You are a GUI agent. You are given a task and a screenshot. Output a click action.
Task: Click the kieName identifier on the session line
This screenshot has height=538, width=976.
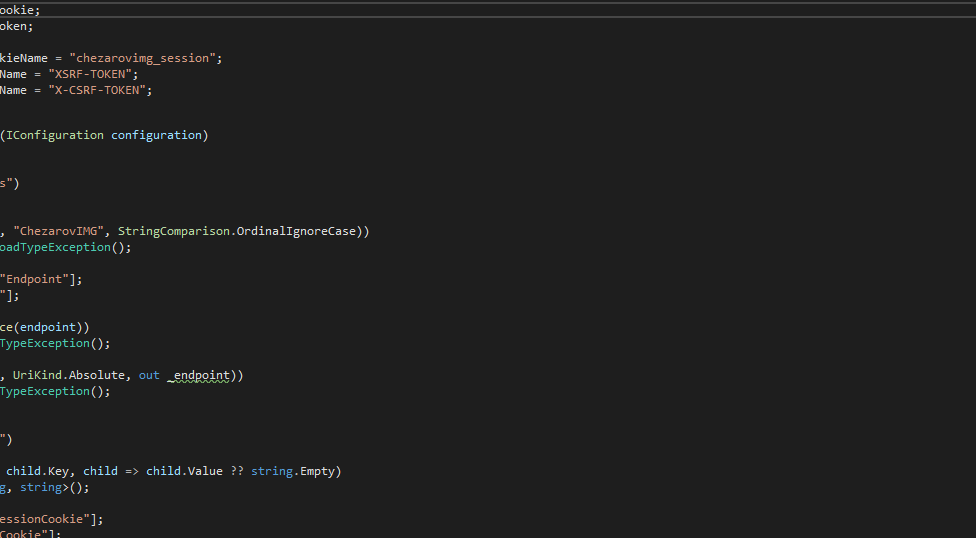(23, 58)
